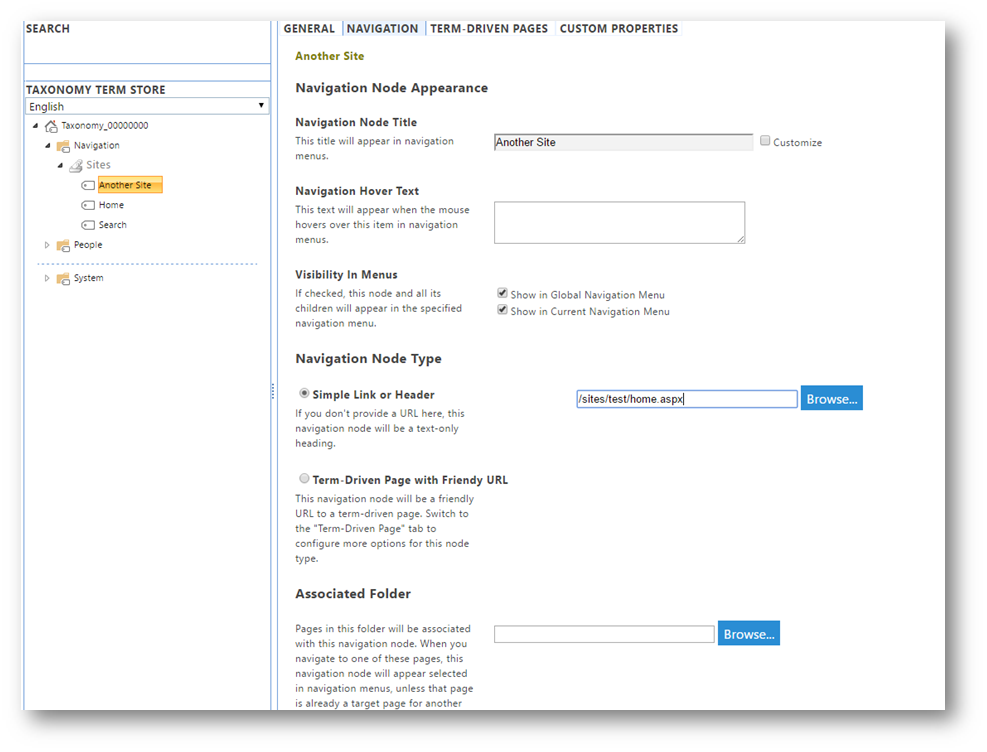
Task: Click the 'Another Site' green heading text
Action: [x=329, y=56]
